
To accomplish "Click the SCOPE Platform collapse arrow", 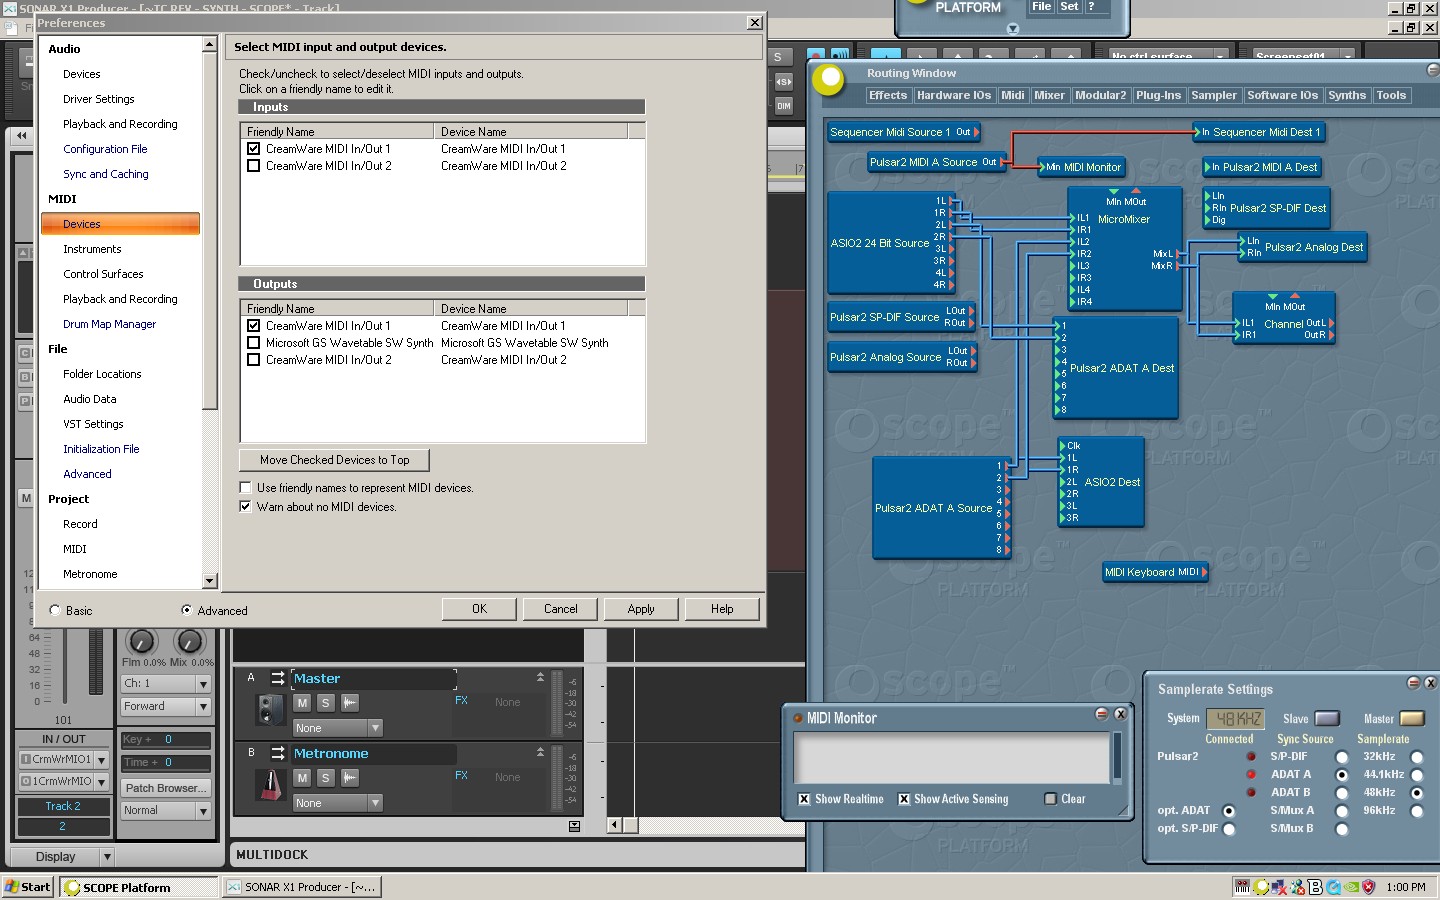I will [x=1013, y=29].
